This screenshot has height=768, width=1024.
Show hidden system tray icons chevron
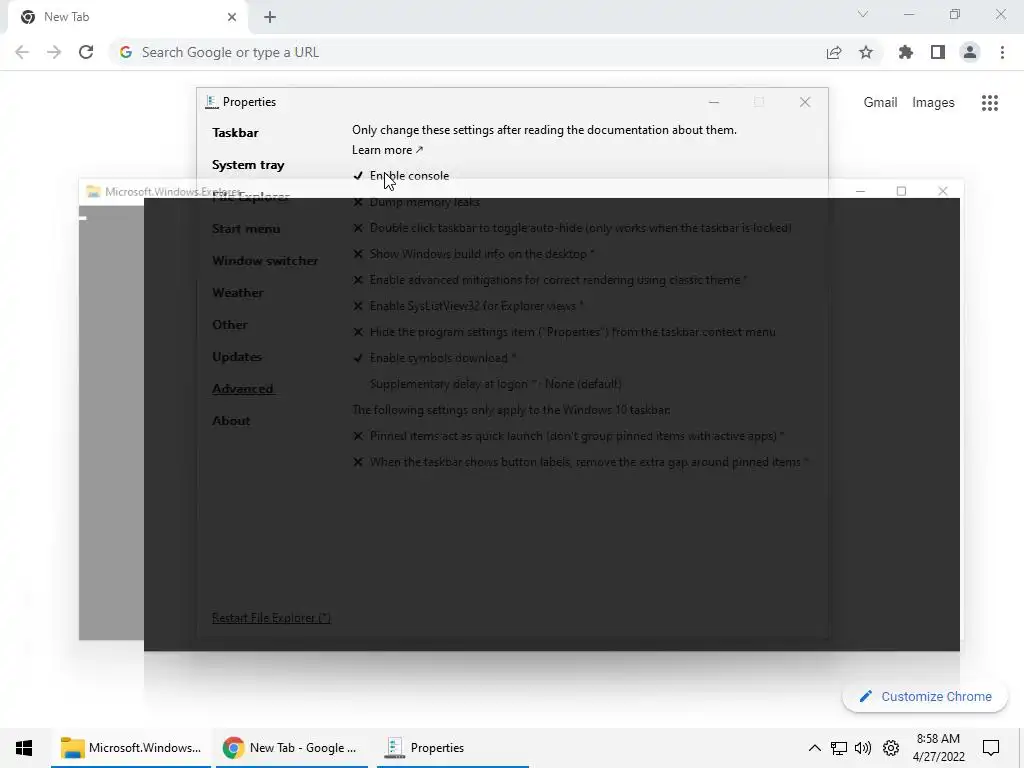pyautogui.click(x=814, y=748)
